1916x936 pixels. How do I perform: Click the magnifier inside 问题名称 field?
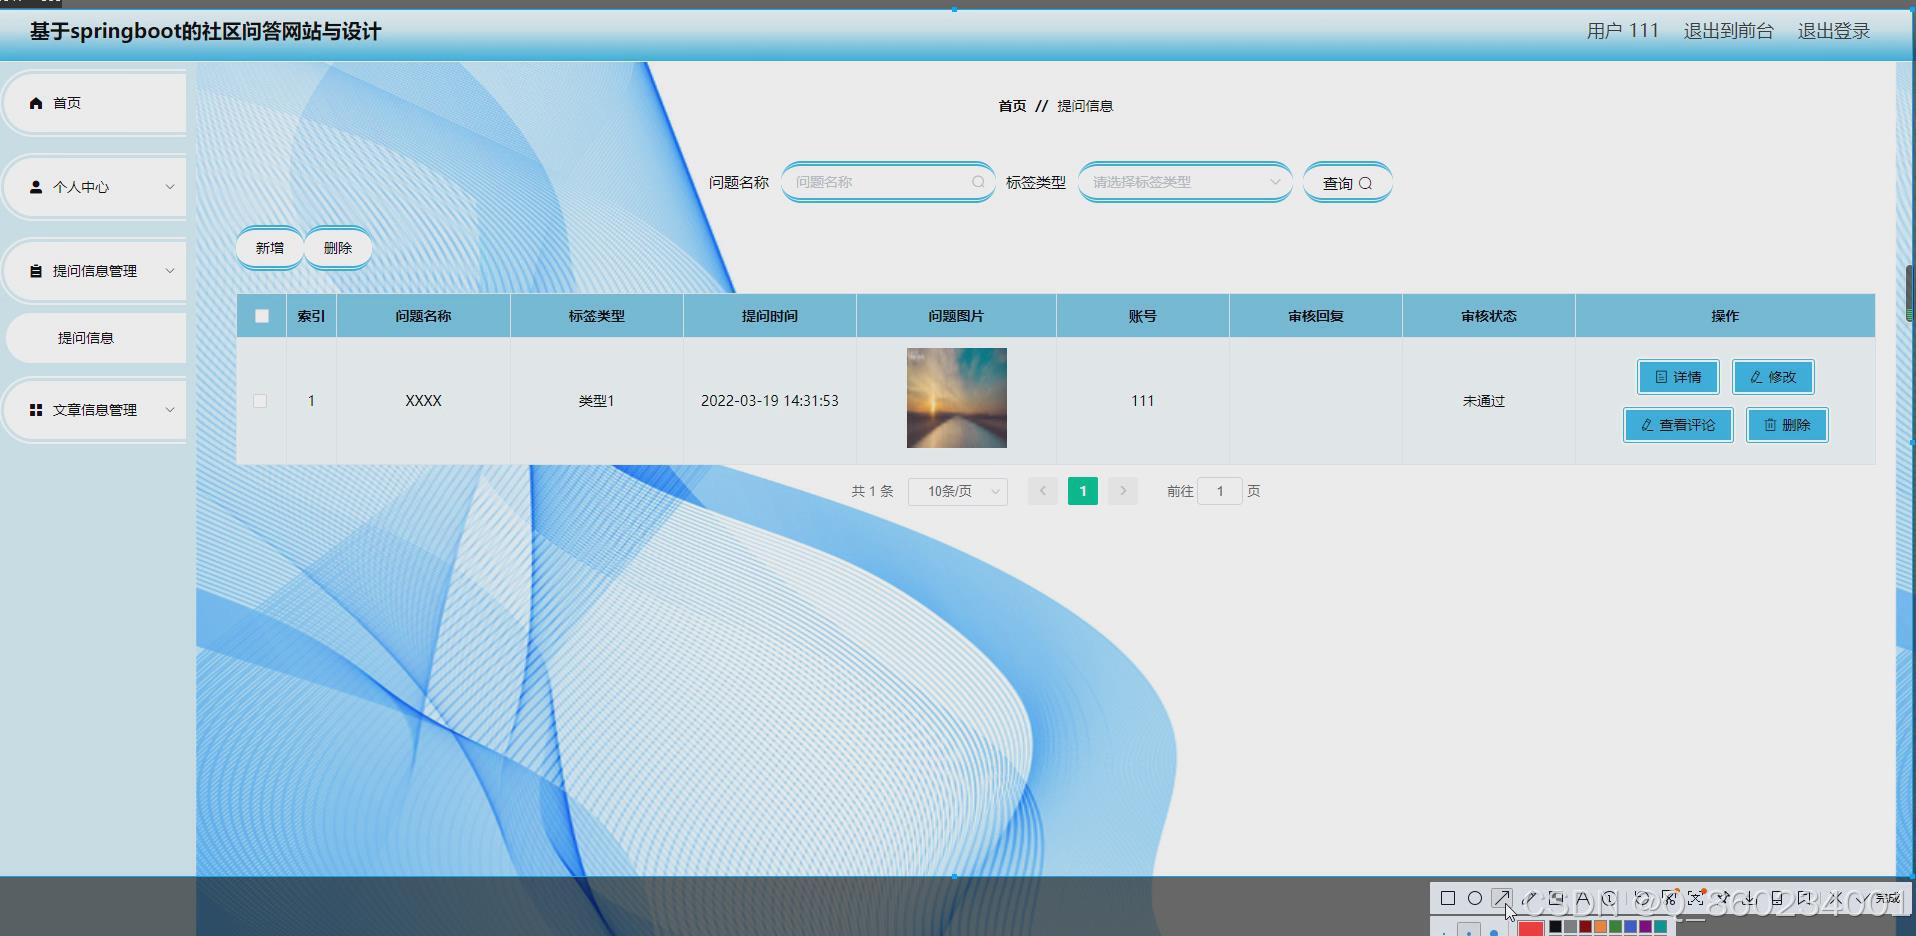(x=978, y=182)
